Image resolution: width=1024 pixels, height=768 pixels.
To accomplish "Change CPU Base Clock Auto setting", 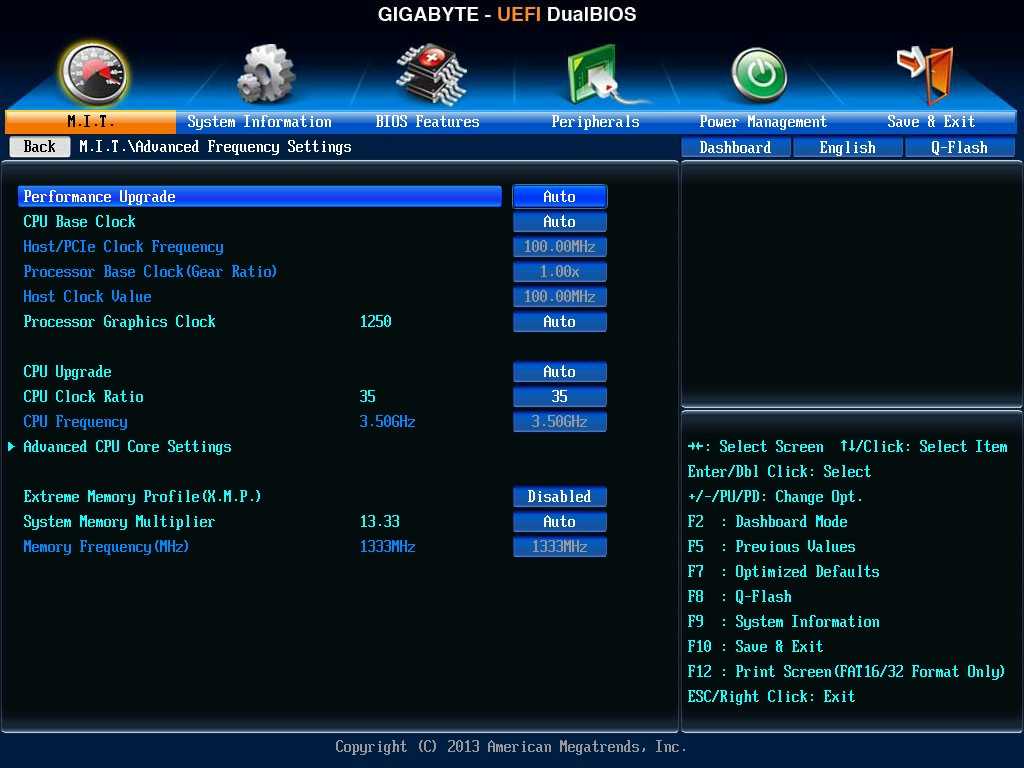I will [559, 222].
